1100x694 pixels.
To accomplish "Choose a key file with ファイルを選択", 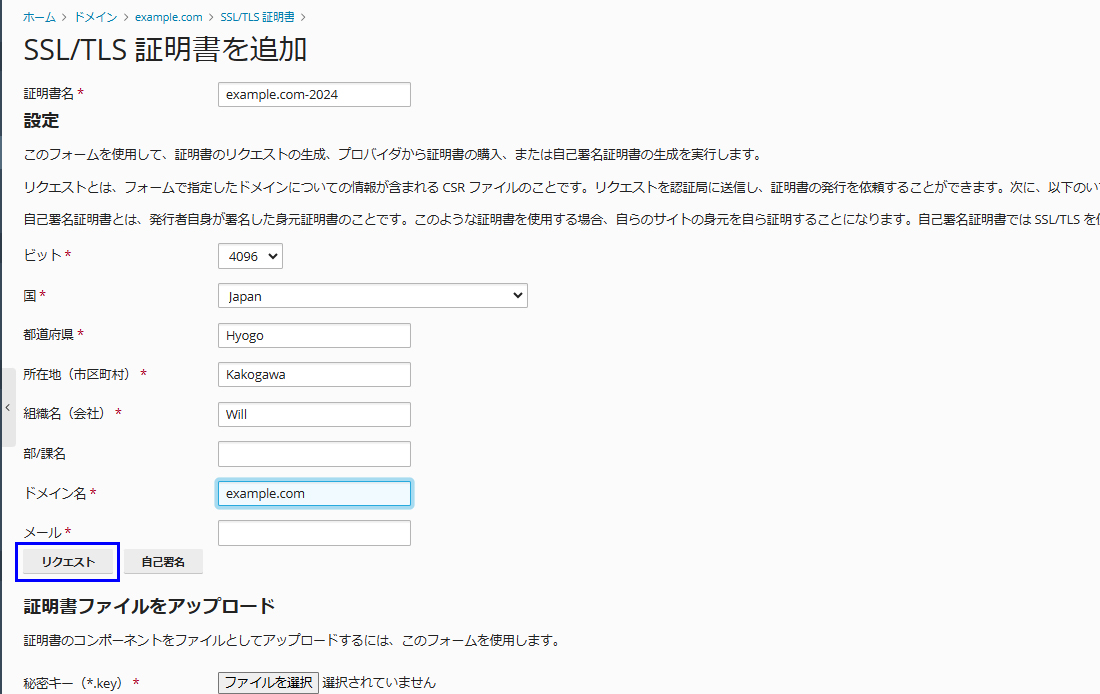I will coord(268,683).
